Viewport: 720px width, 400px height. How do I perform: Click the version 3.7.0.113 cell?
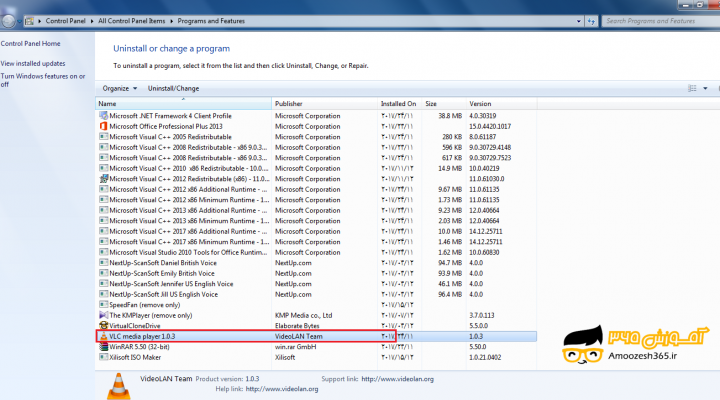tap(482, 315)
